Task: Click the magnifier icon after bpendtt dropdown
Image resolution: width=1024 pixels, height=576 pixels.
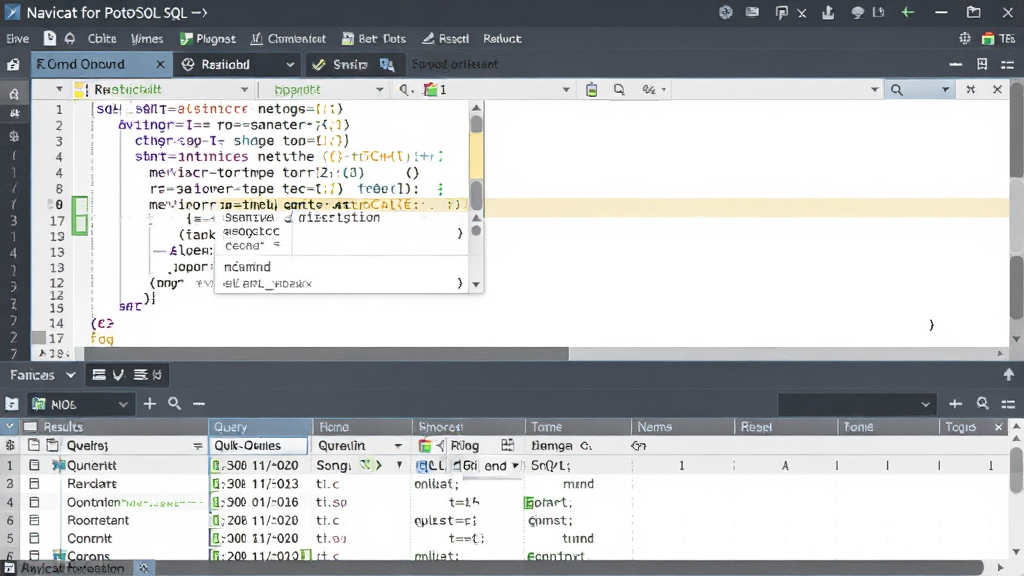Action: pos(405,89)
